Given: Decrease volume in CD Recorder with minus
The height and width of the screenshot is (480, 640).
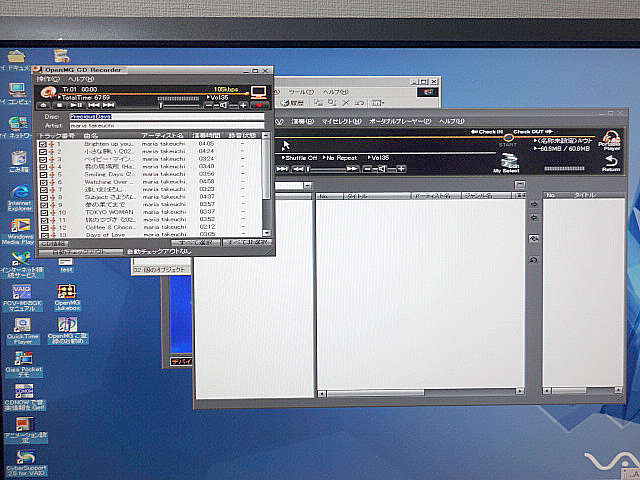Looking at the screenshot, I should click(x=210, y=105).
